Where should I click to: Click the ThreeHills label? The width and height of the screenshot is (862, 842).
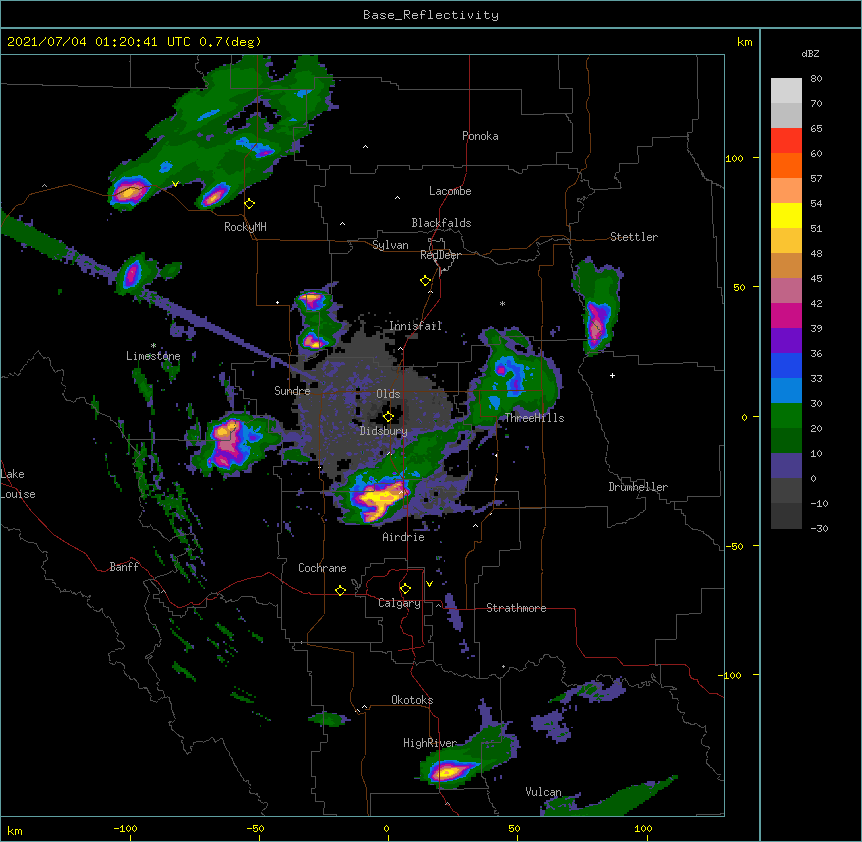pyautogui.click(x=534, y=418)
